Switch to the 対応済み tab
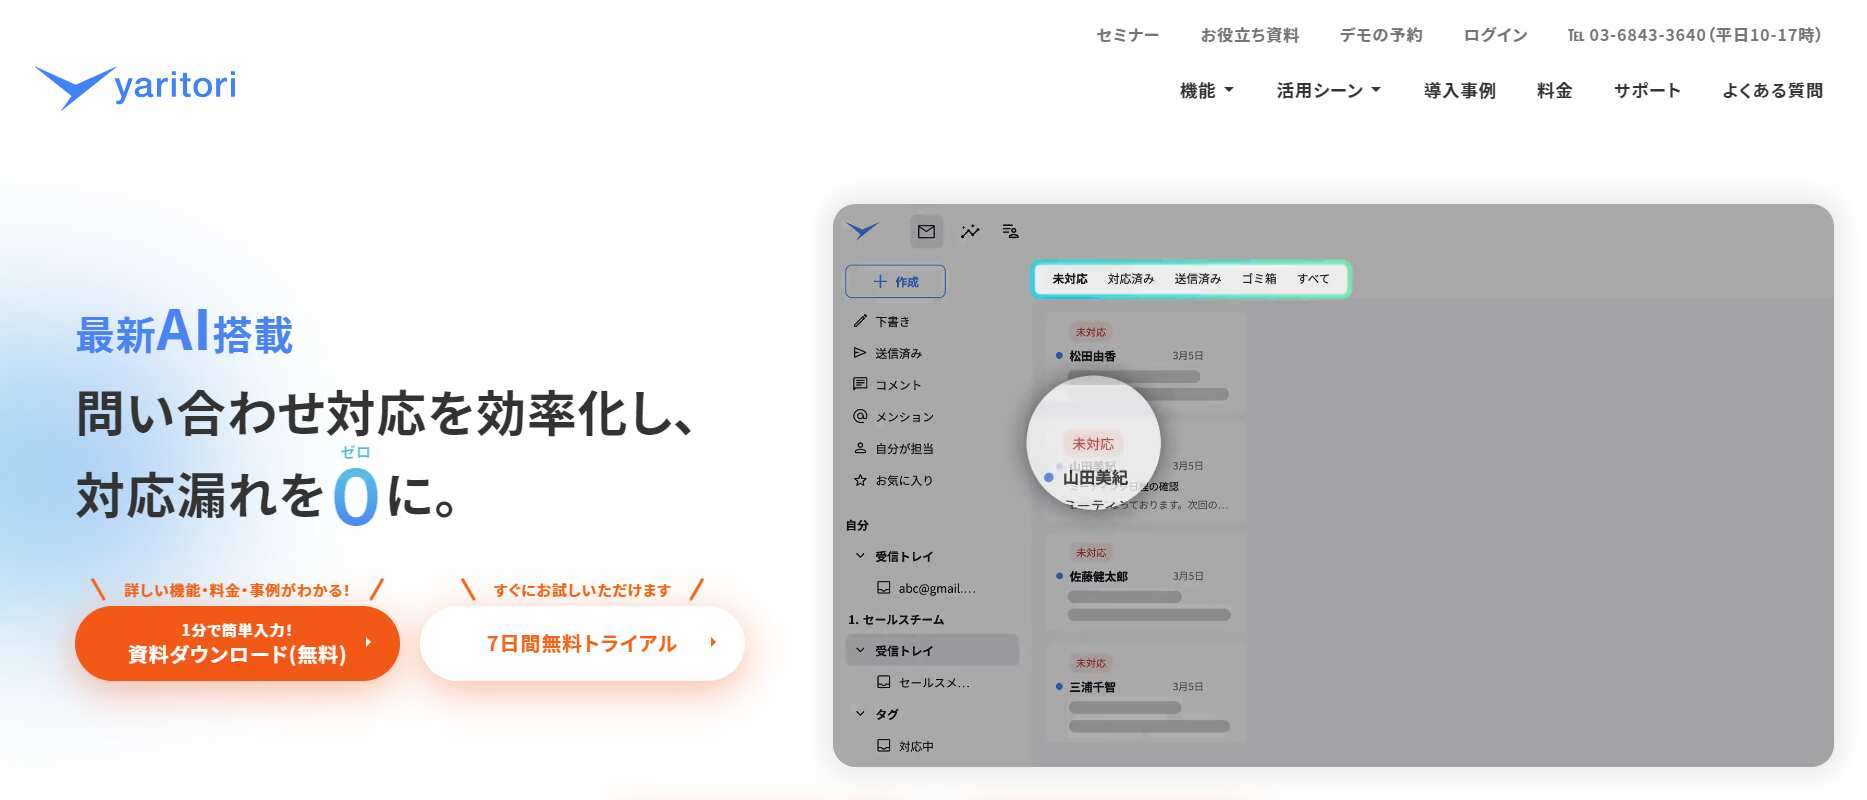 point(1131,279)
